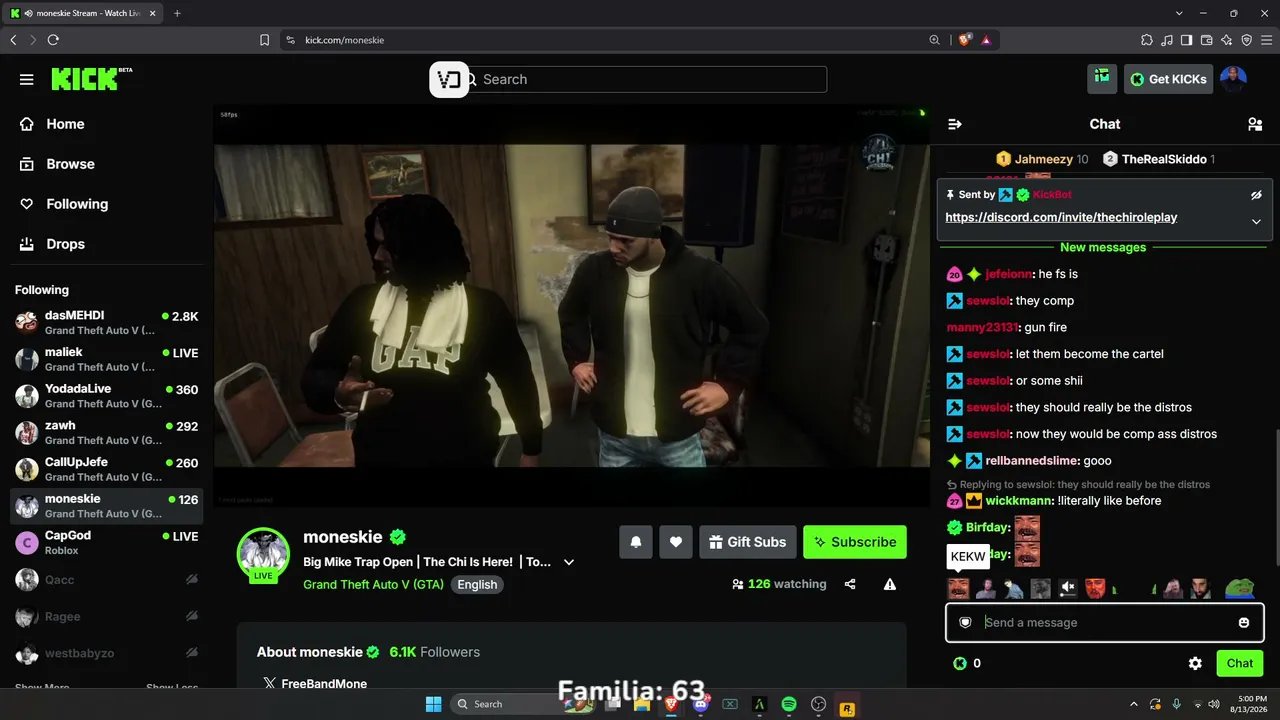The width and height of the screenshot is (1280, 720).
Task: Expand the pinned message chevron
Action: [x=1256, y=221]
